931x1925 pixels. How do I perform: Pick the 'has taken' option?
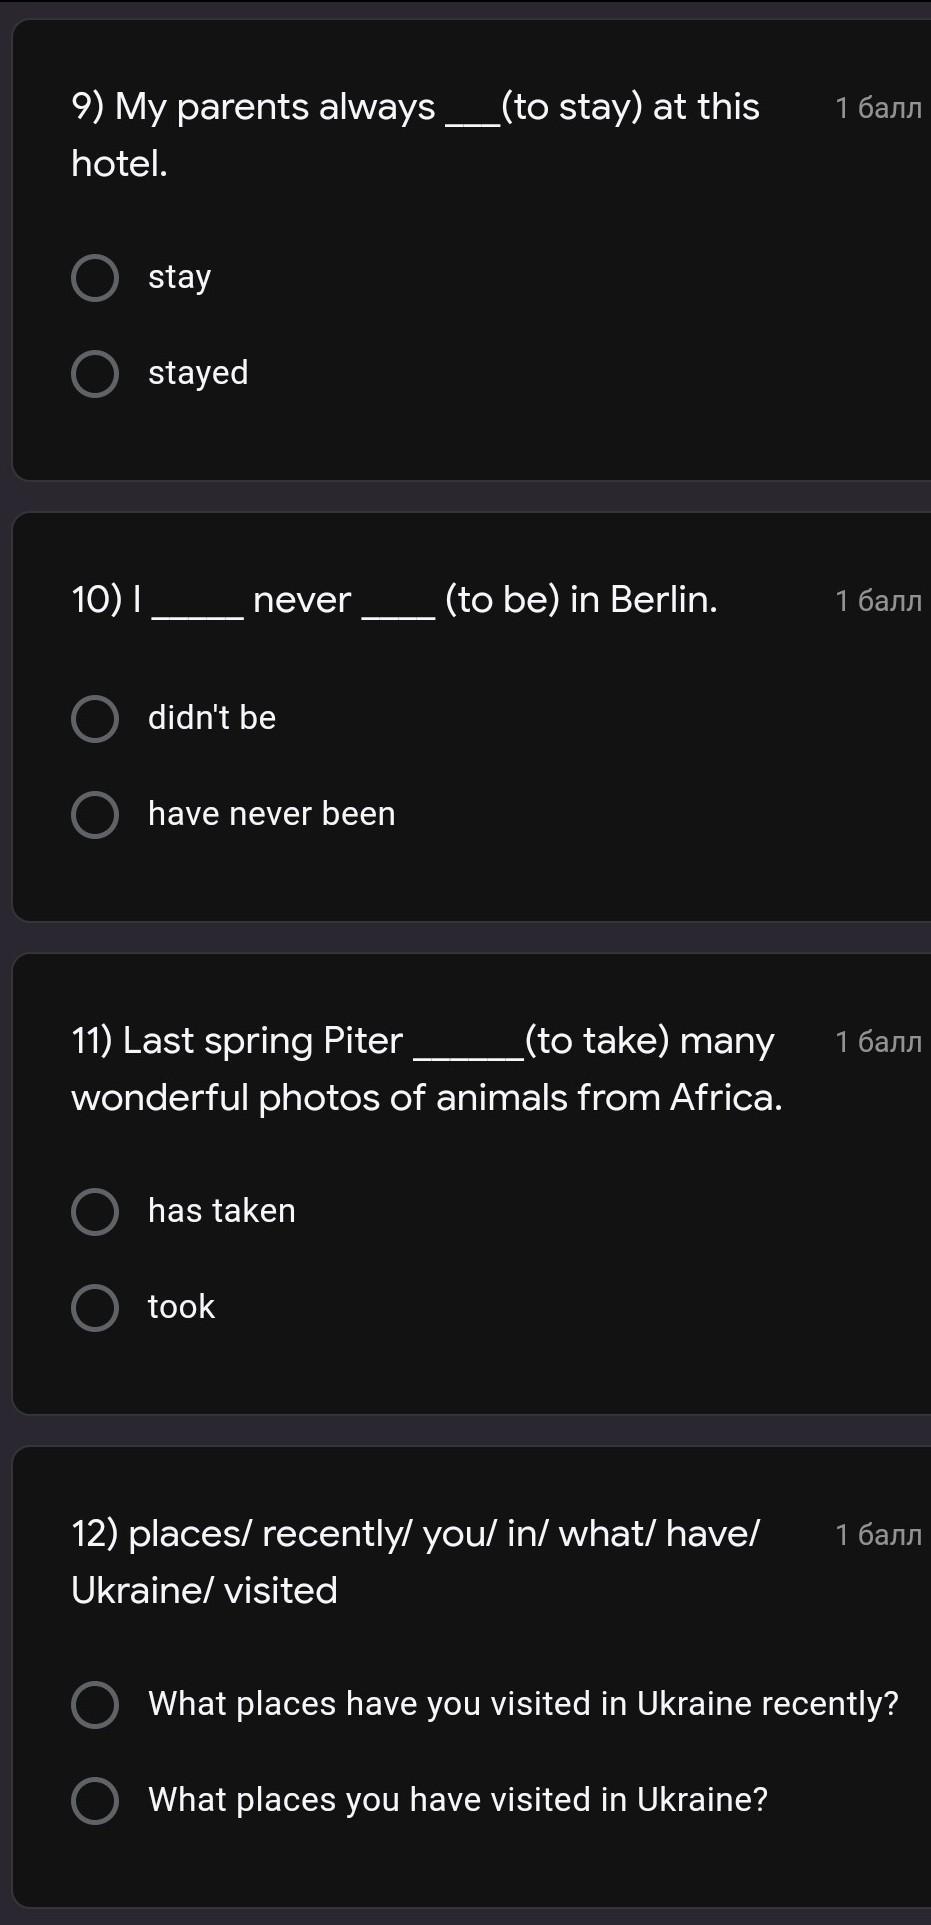point(95,1212)
